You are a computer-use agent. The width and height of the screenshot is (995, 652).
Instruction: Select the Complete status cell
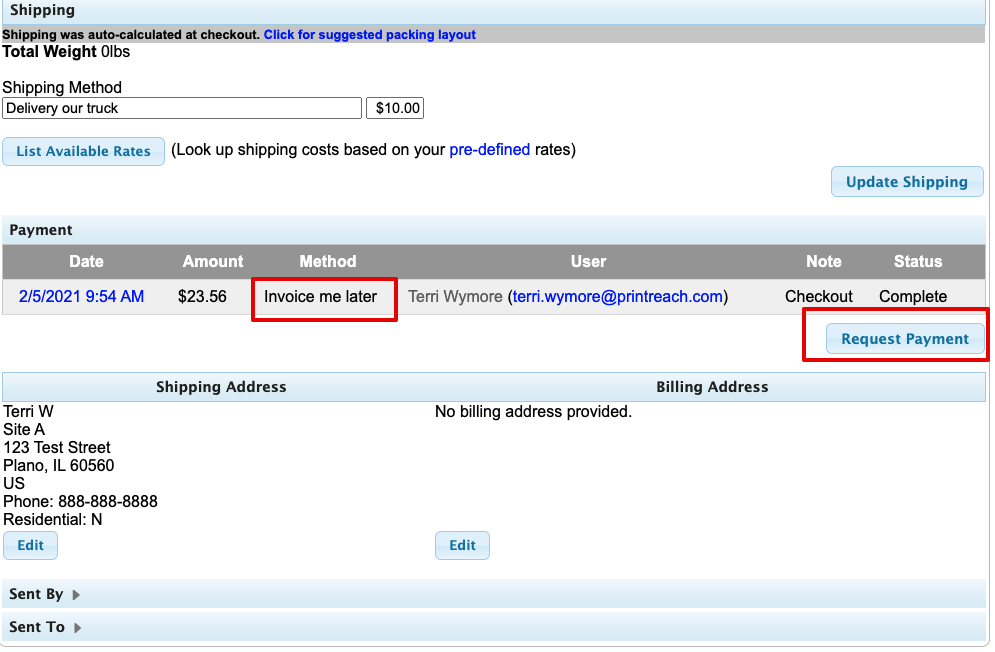(913, 296)
